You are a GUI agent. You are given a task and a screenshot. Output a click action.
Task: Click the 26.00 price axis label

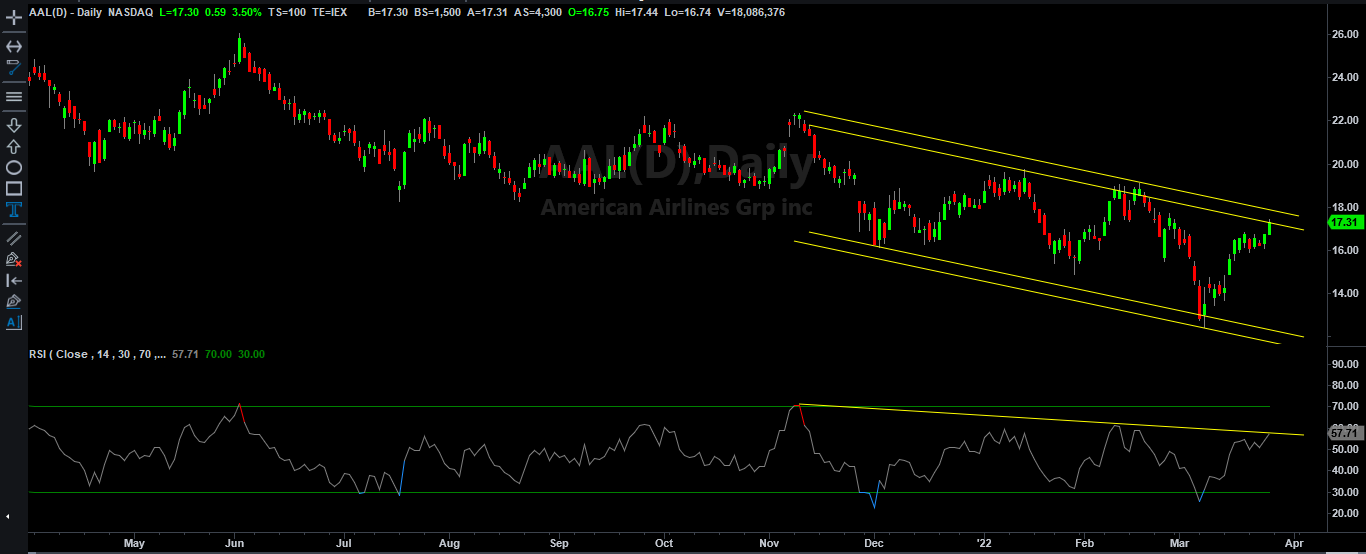point(1345,34)
